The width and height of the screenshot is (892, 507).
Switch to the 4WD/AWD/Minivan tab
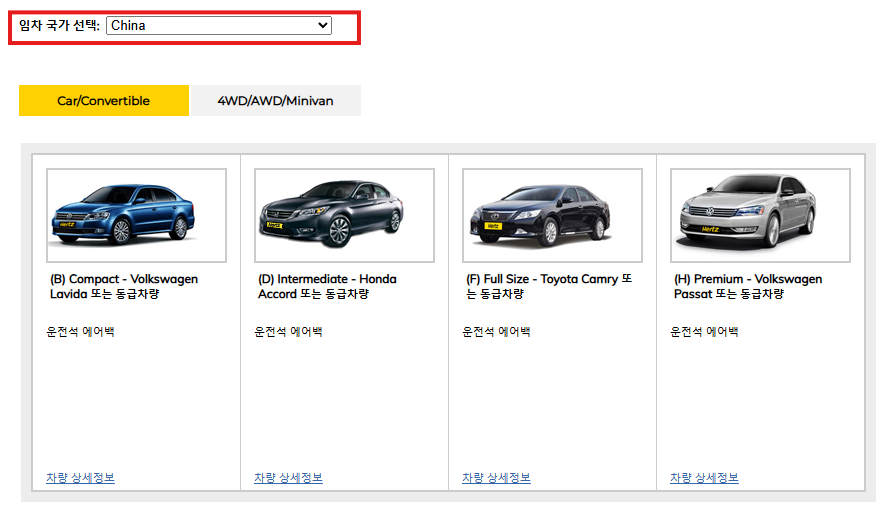(275, 101)
